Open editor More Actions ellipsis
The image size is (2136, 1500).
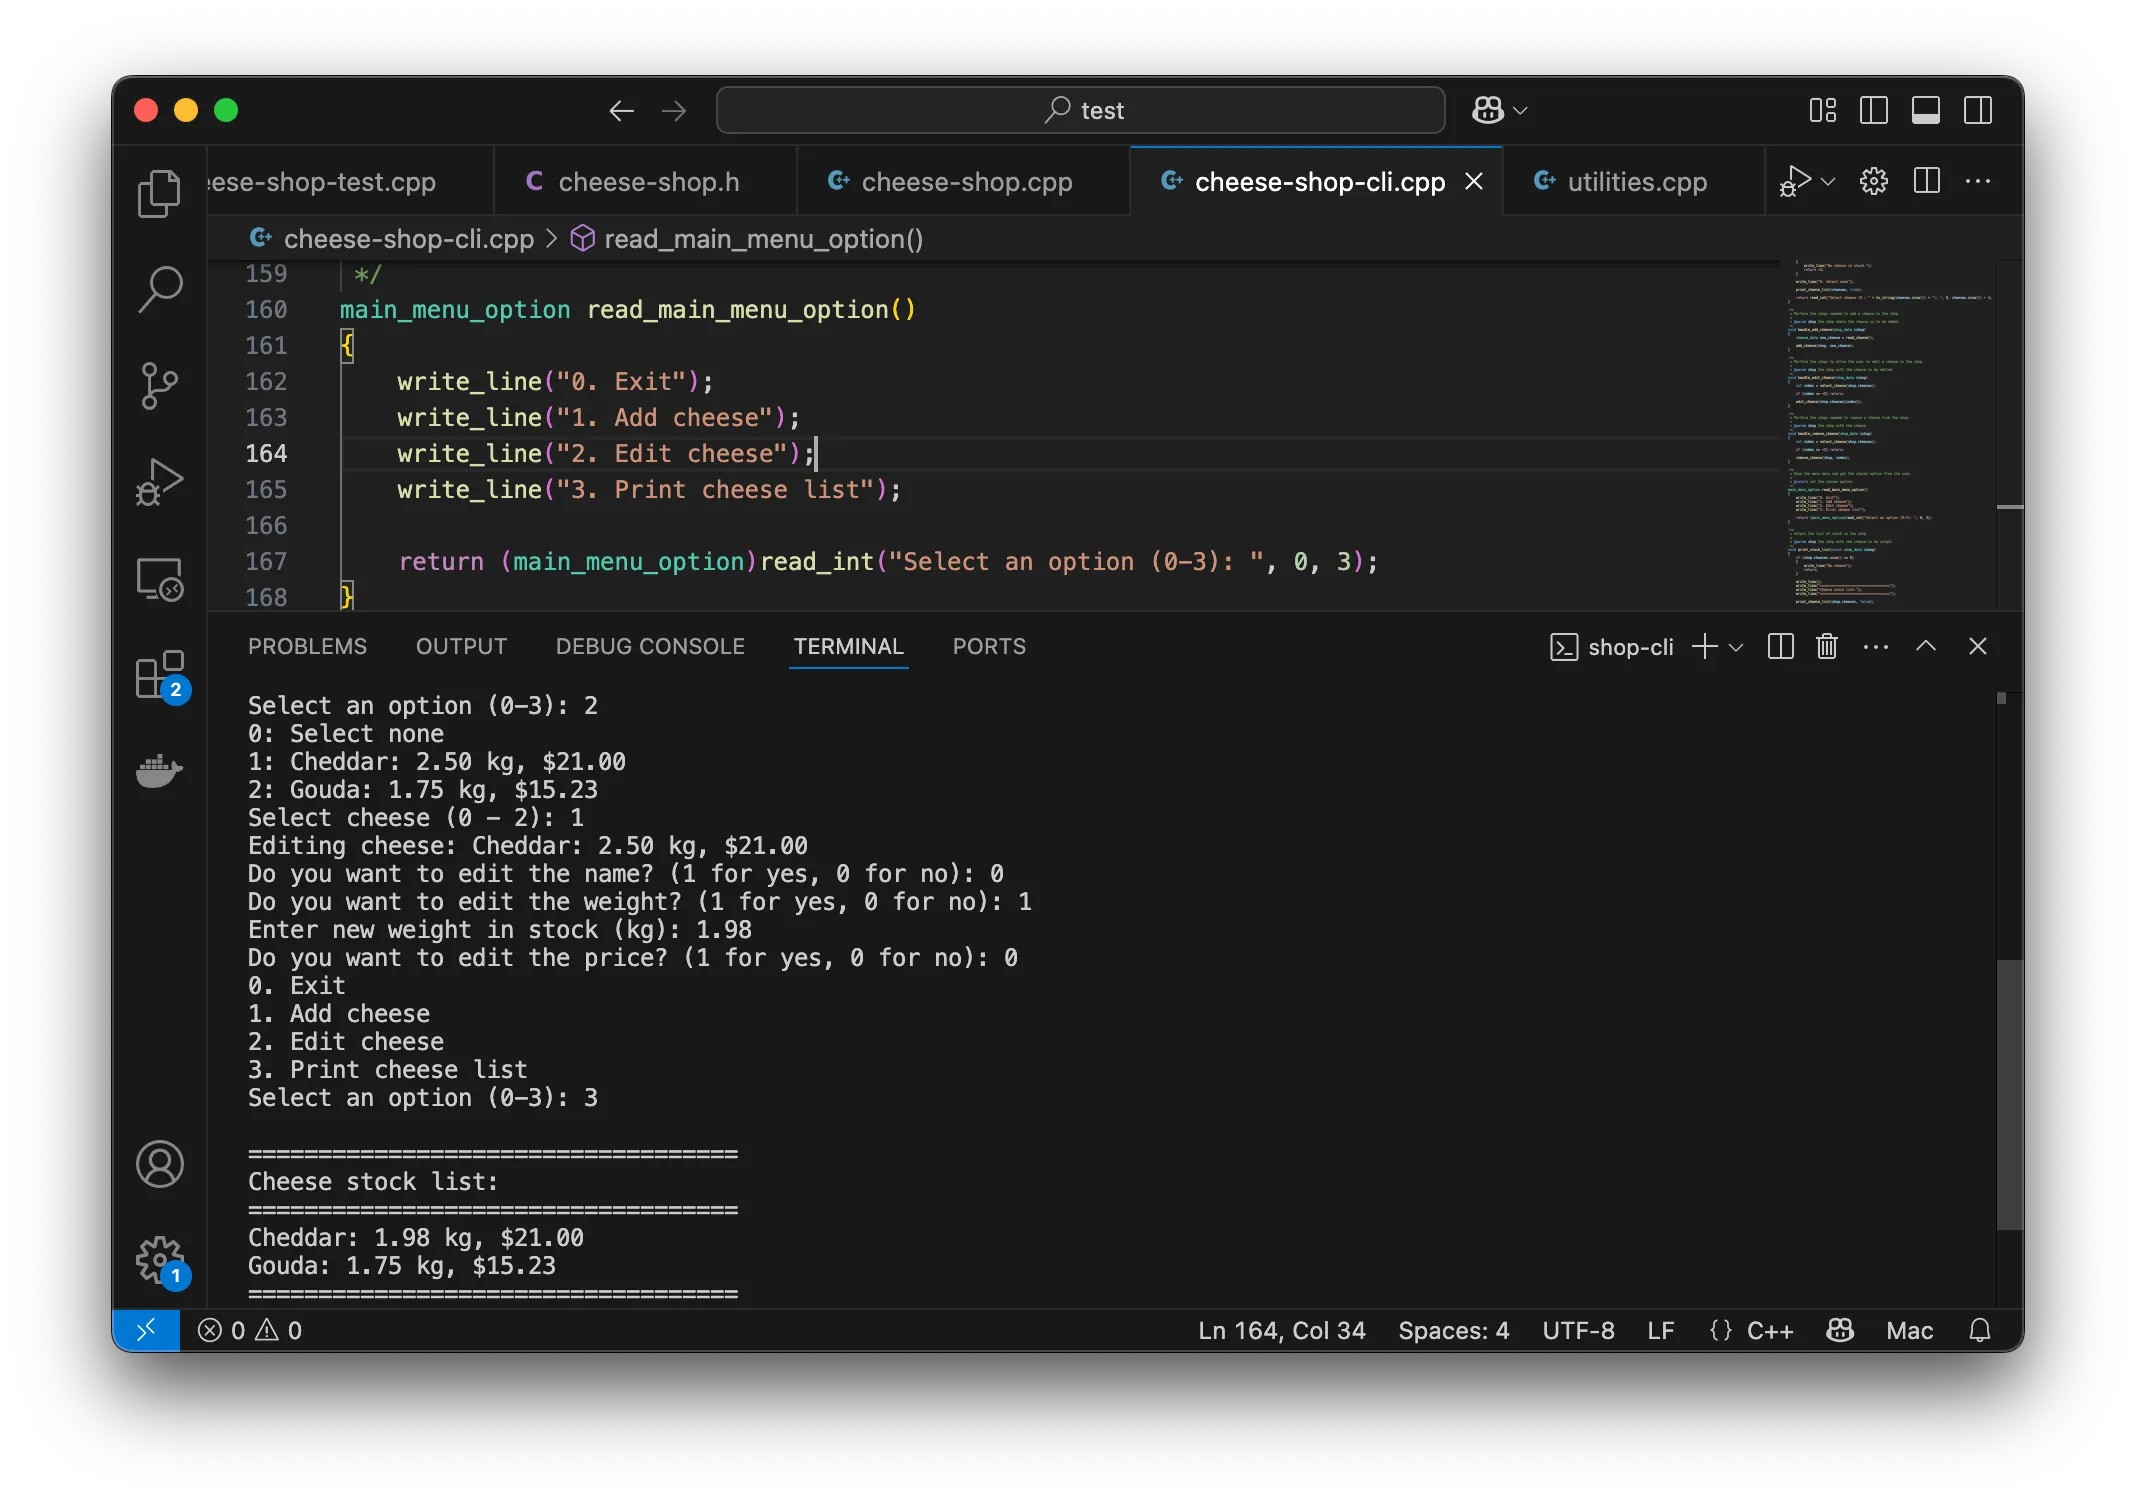(1978, 181)
